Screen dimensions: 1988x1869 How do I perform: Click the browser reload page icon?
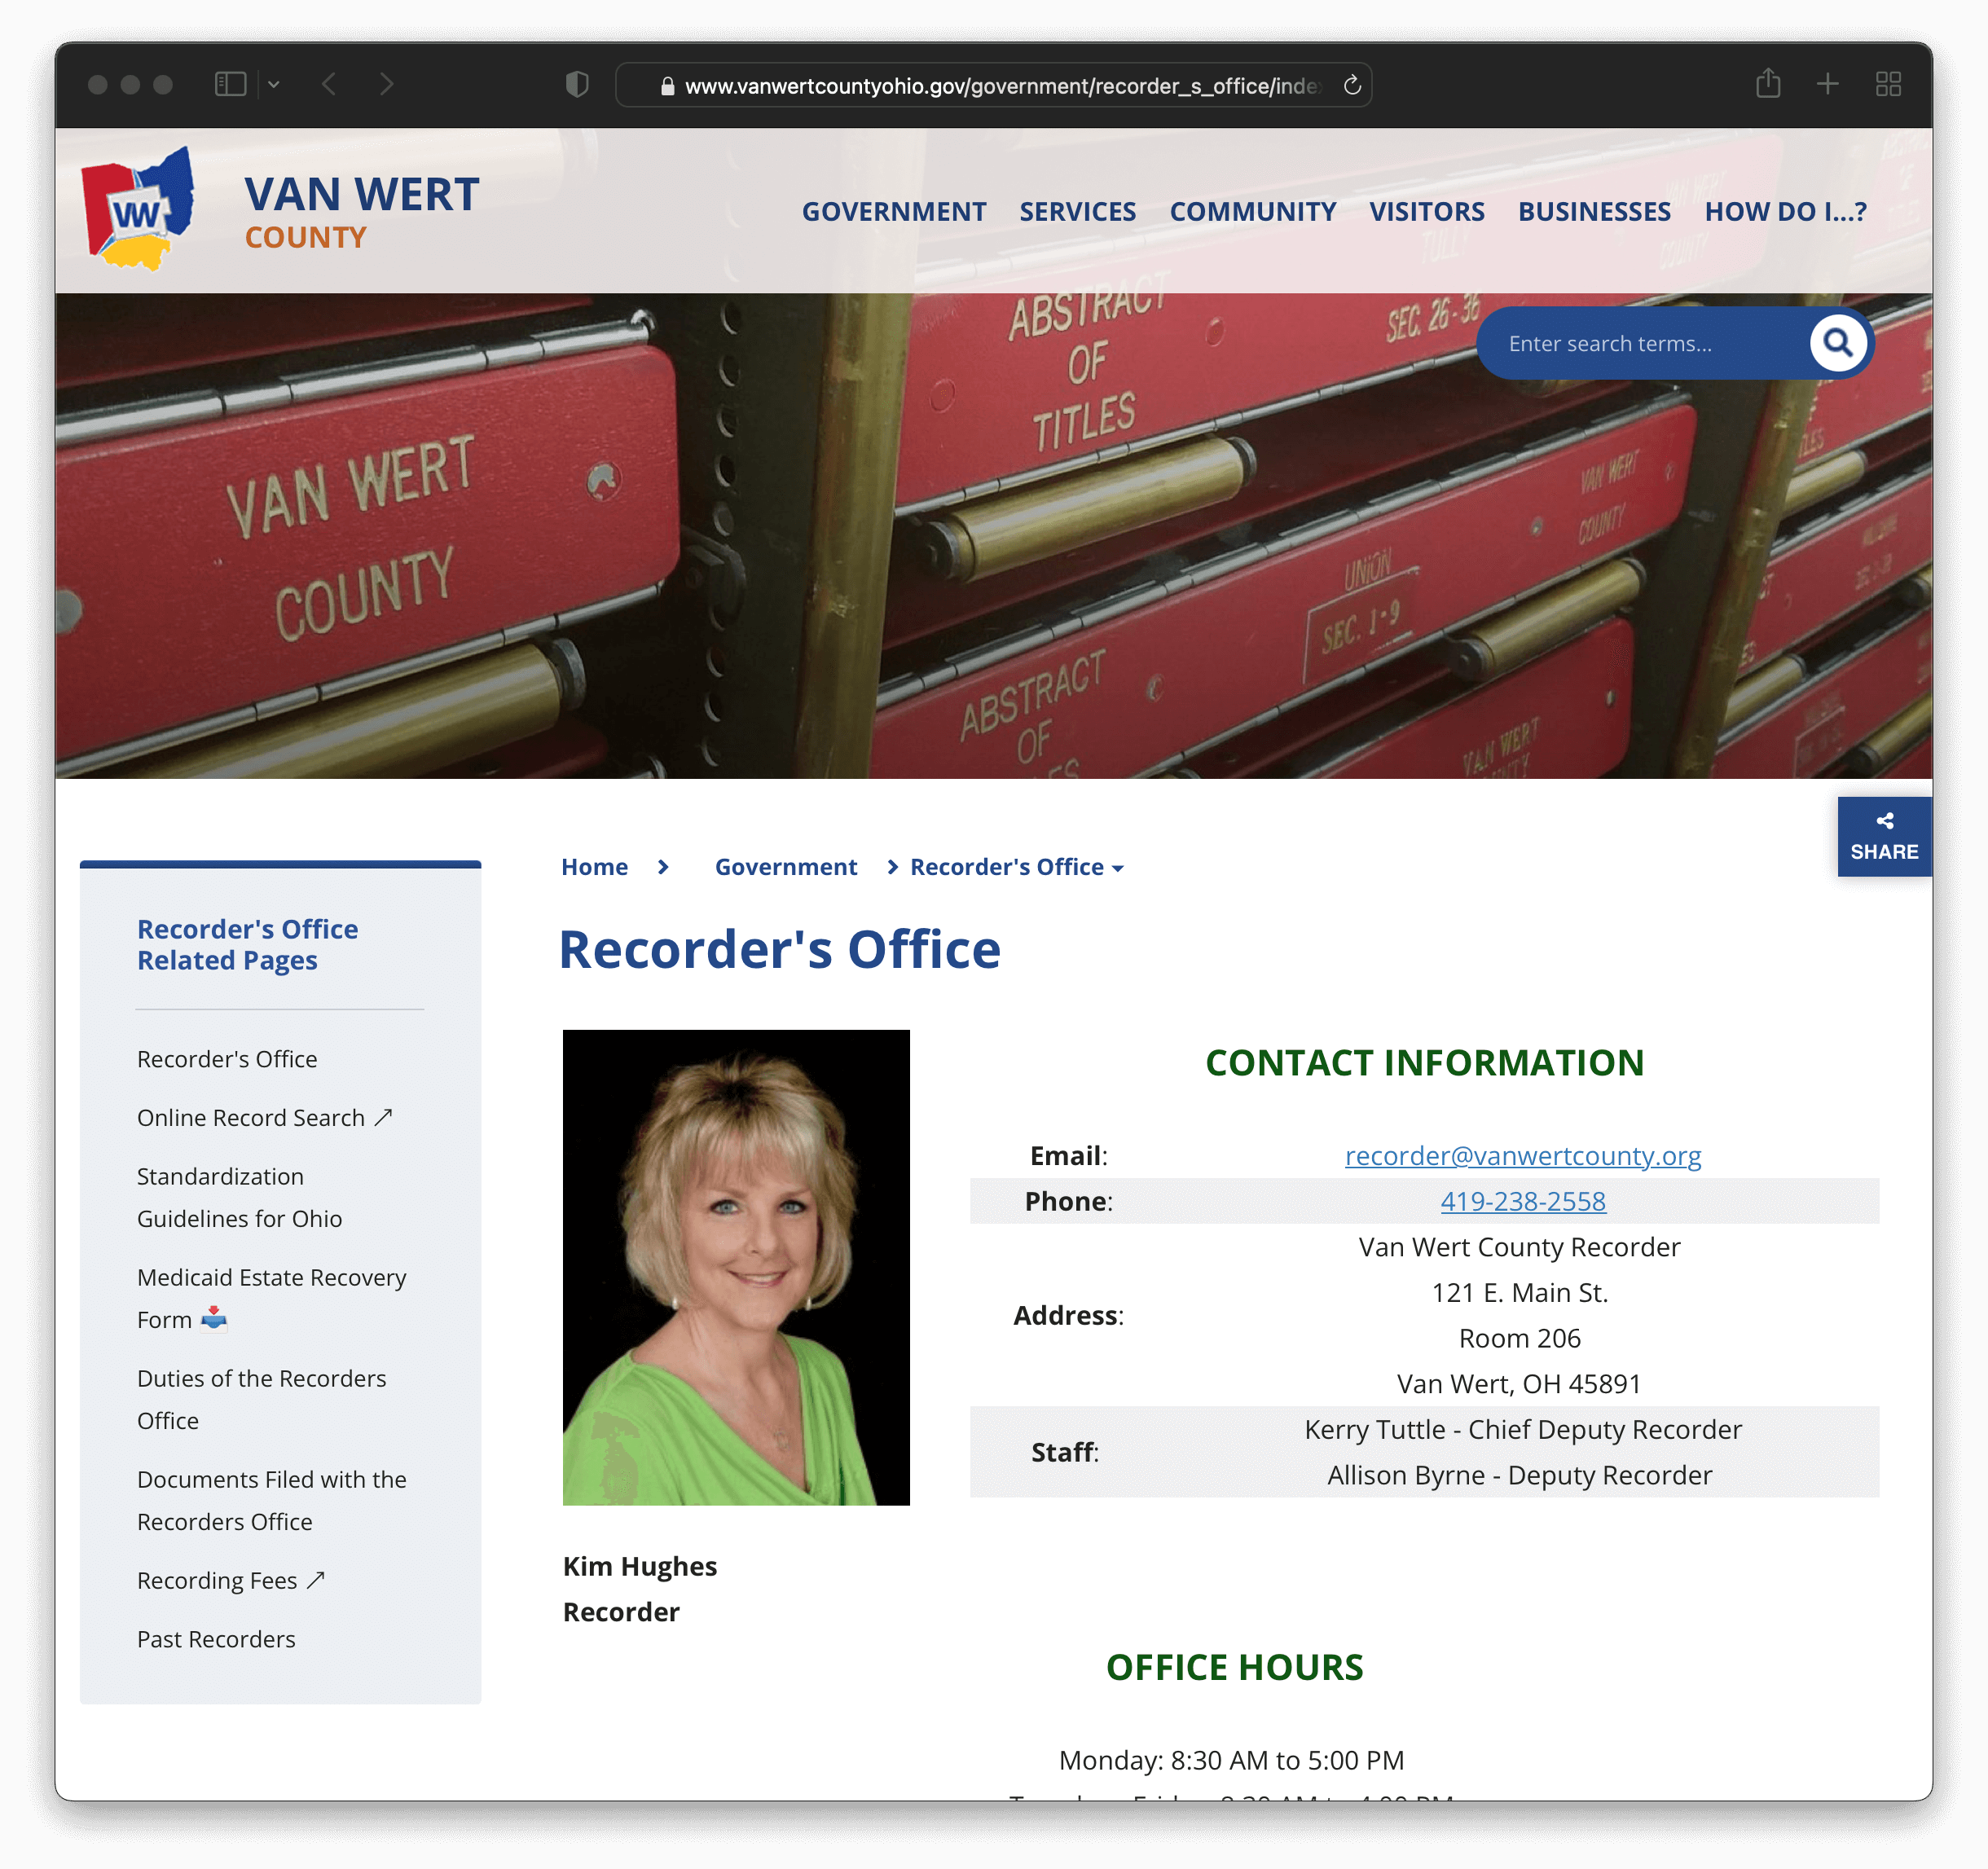1352,85
